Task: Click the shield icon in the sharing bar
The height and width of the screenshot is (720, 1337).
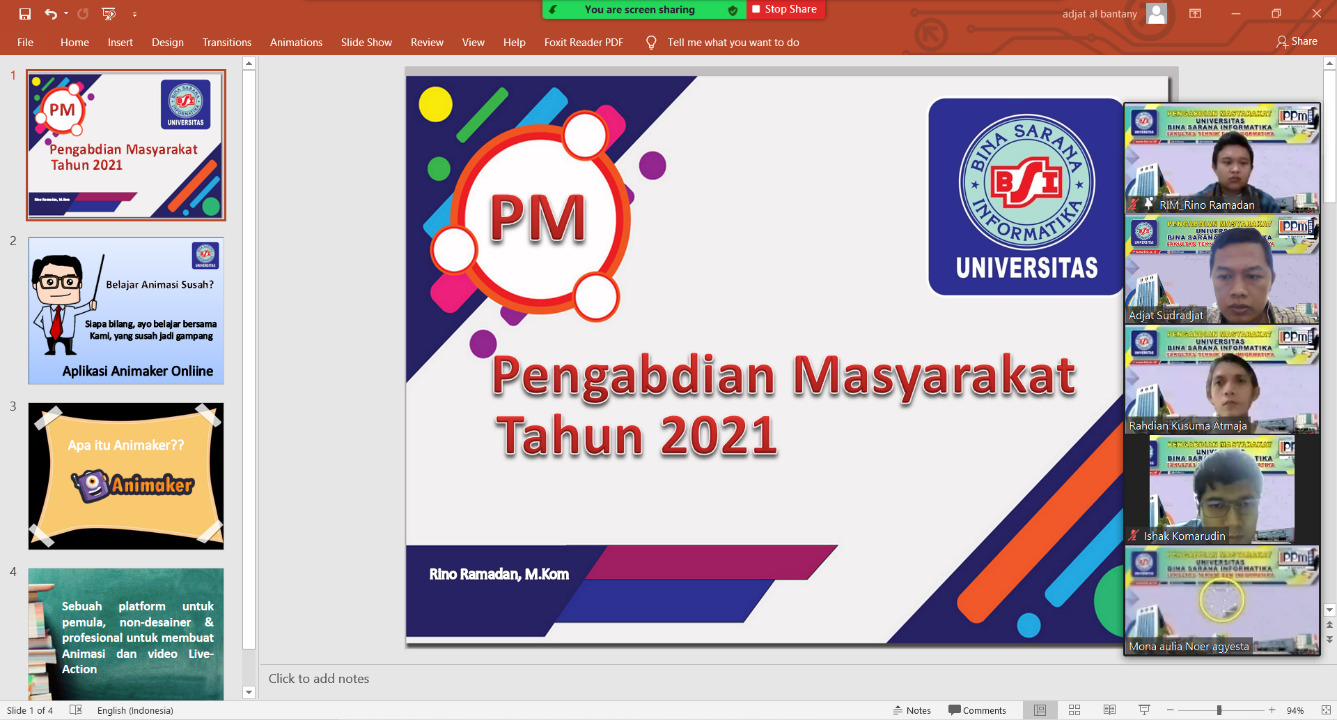Action: pyautogui.click(x=733, y=10)
